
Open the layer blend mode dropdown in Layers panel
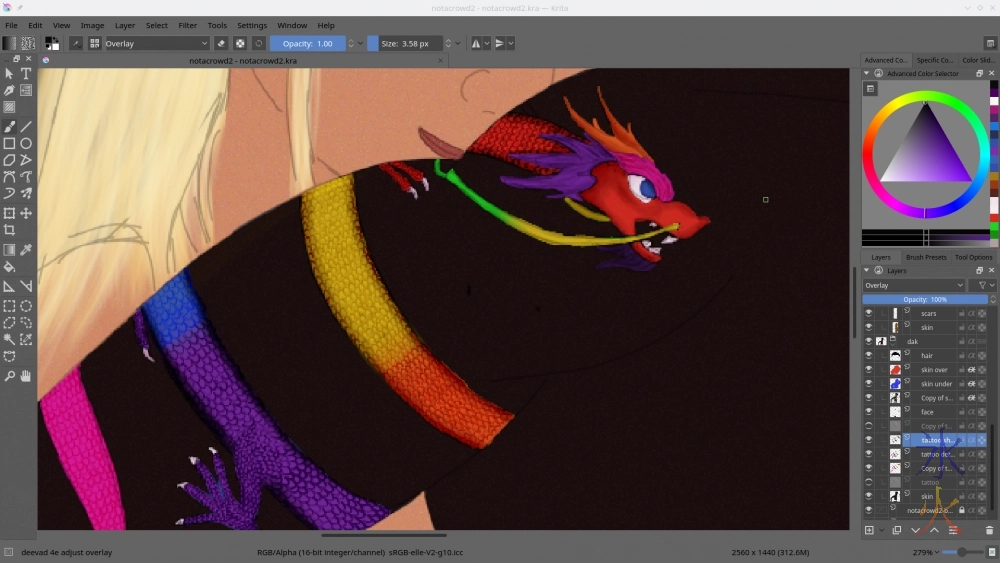point(914,285)
